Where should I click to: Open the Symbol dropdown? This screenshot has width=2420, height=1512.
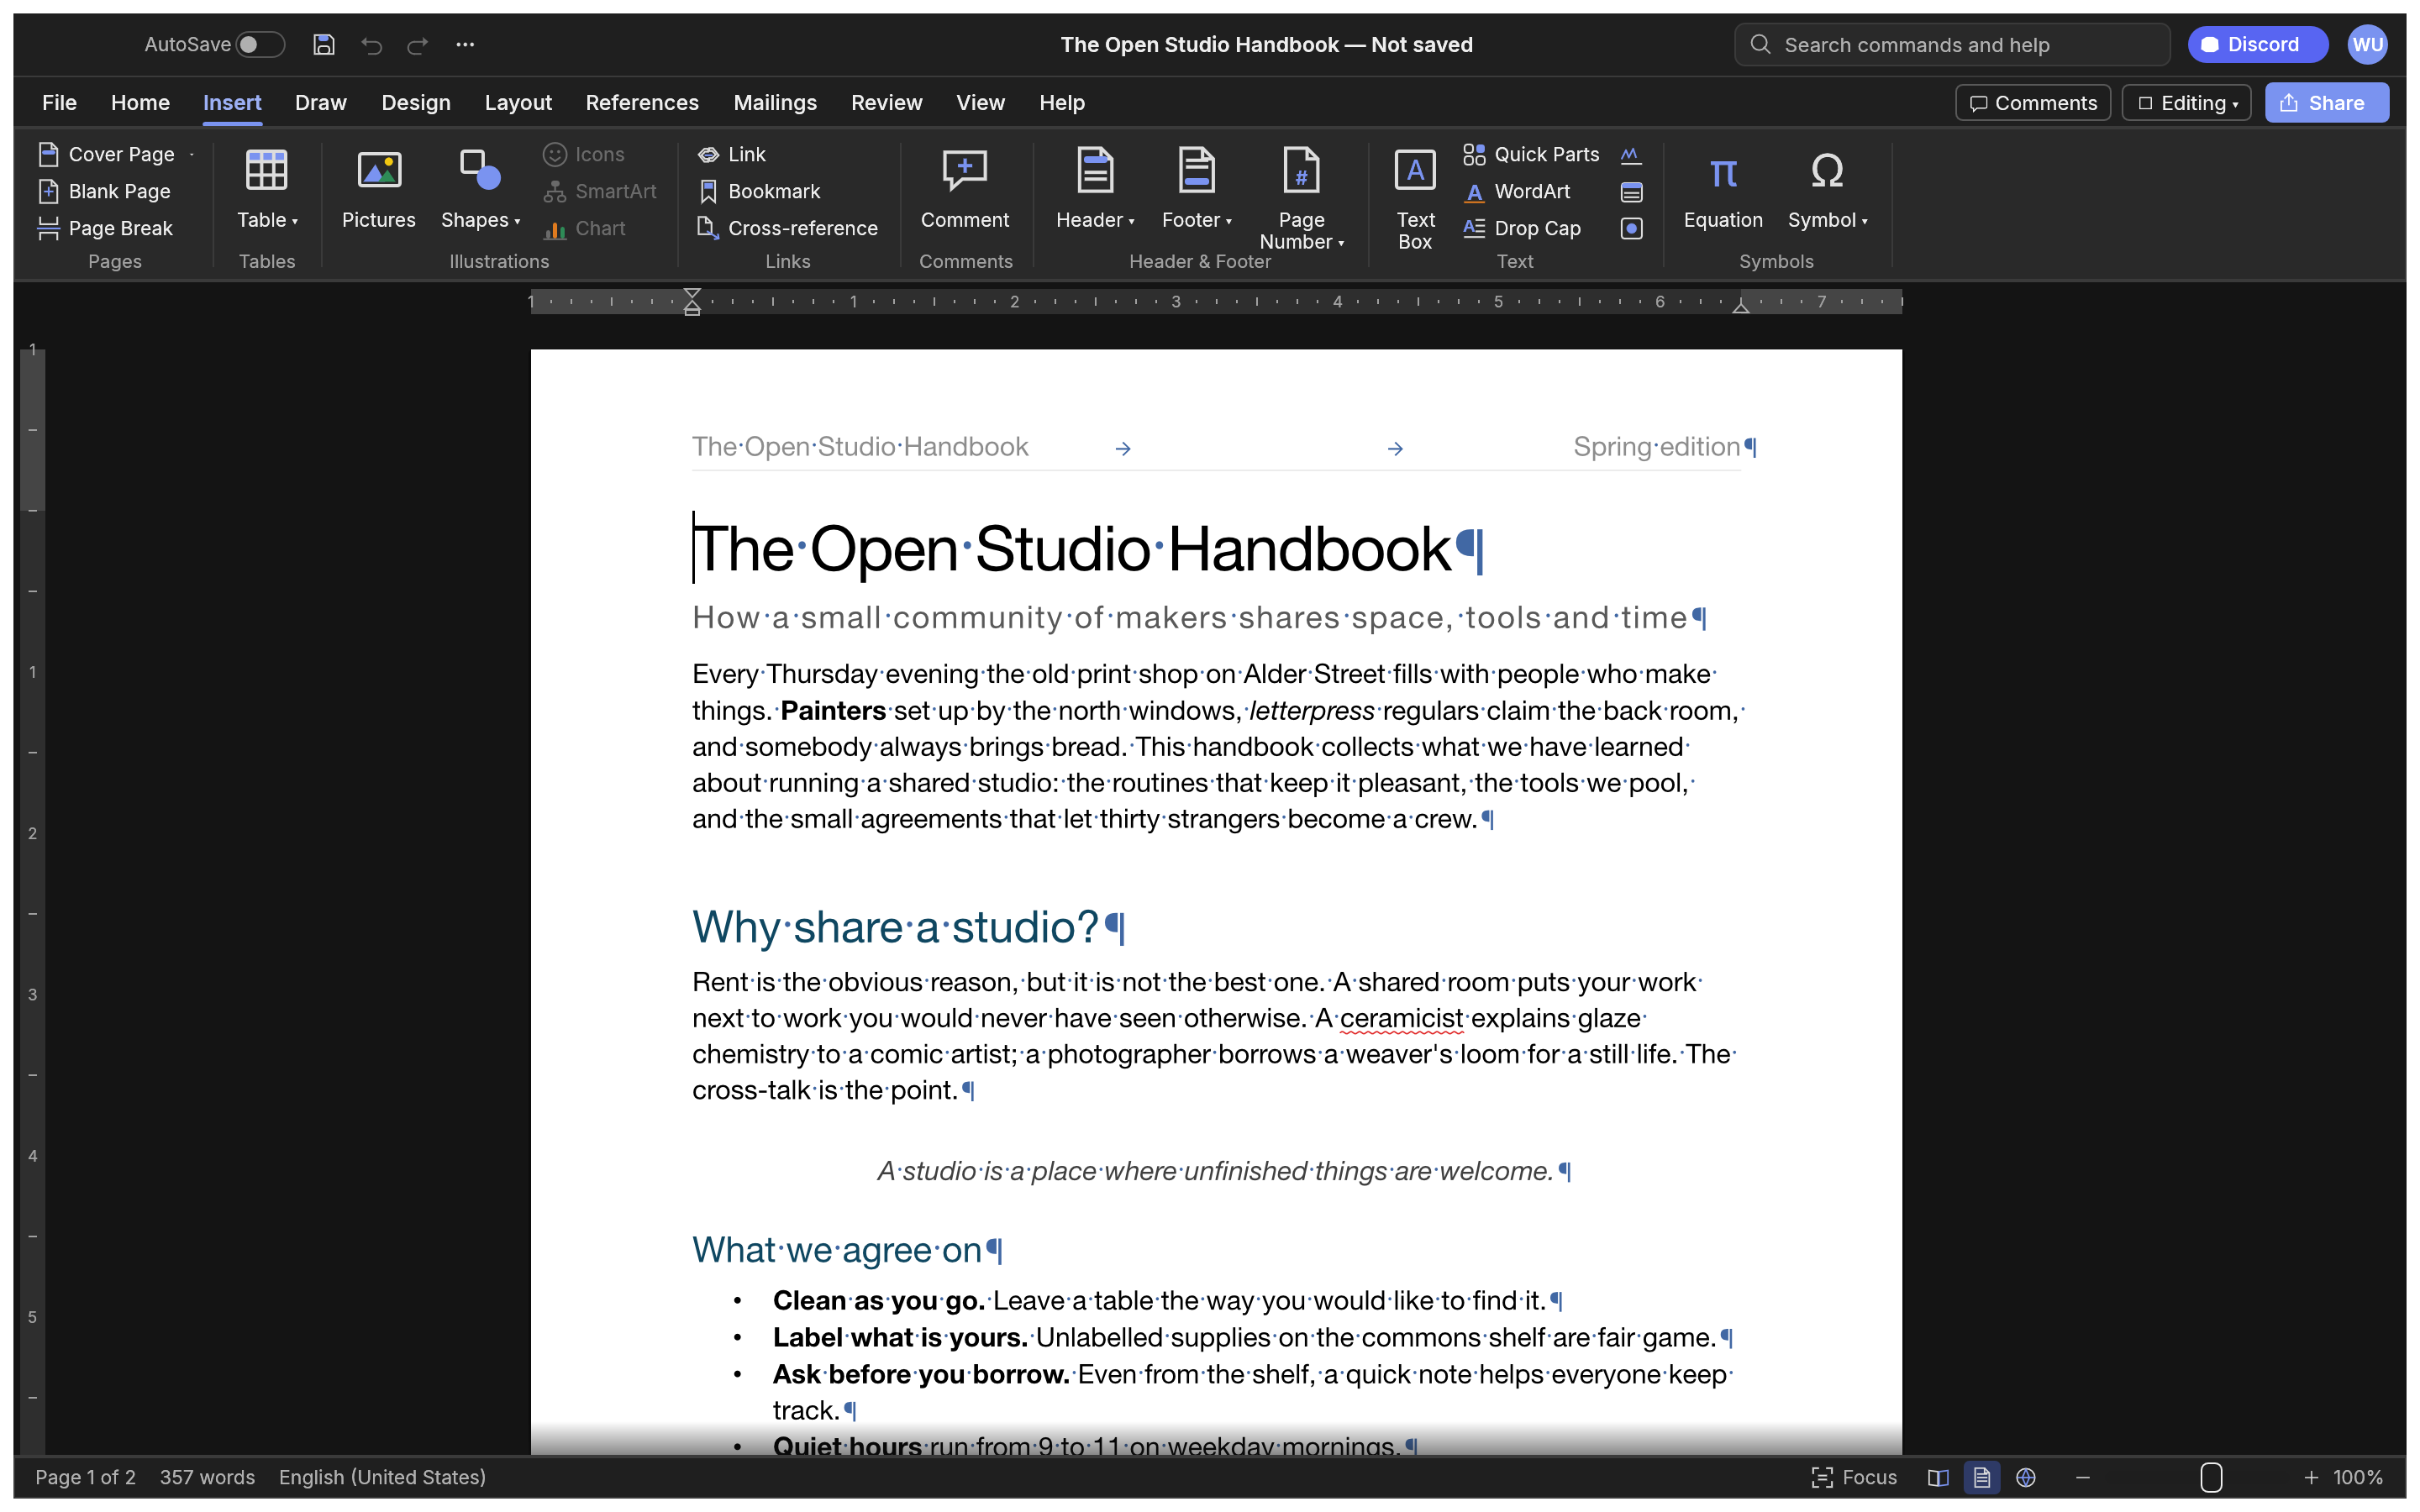coord(1827,190)
